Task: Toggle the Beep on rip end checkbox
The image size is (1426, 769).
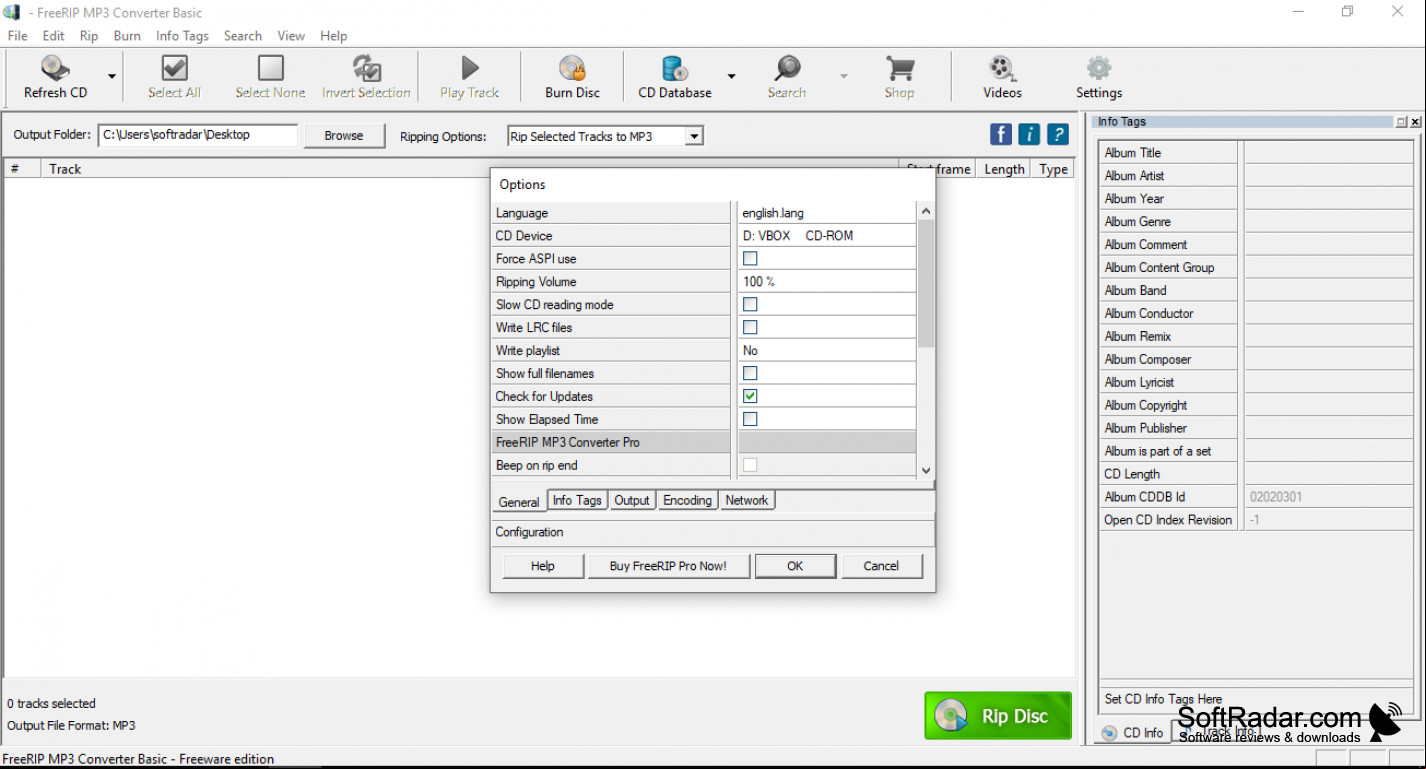Action: [750, 465]
